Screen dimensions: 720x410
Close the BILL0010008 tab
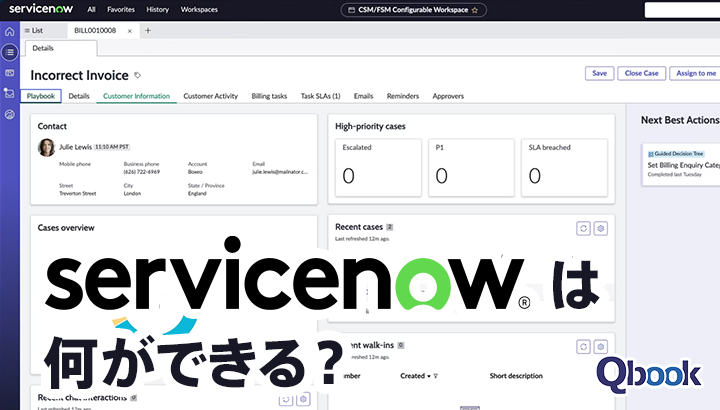130,31
